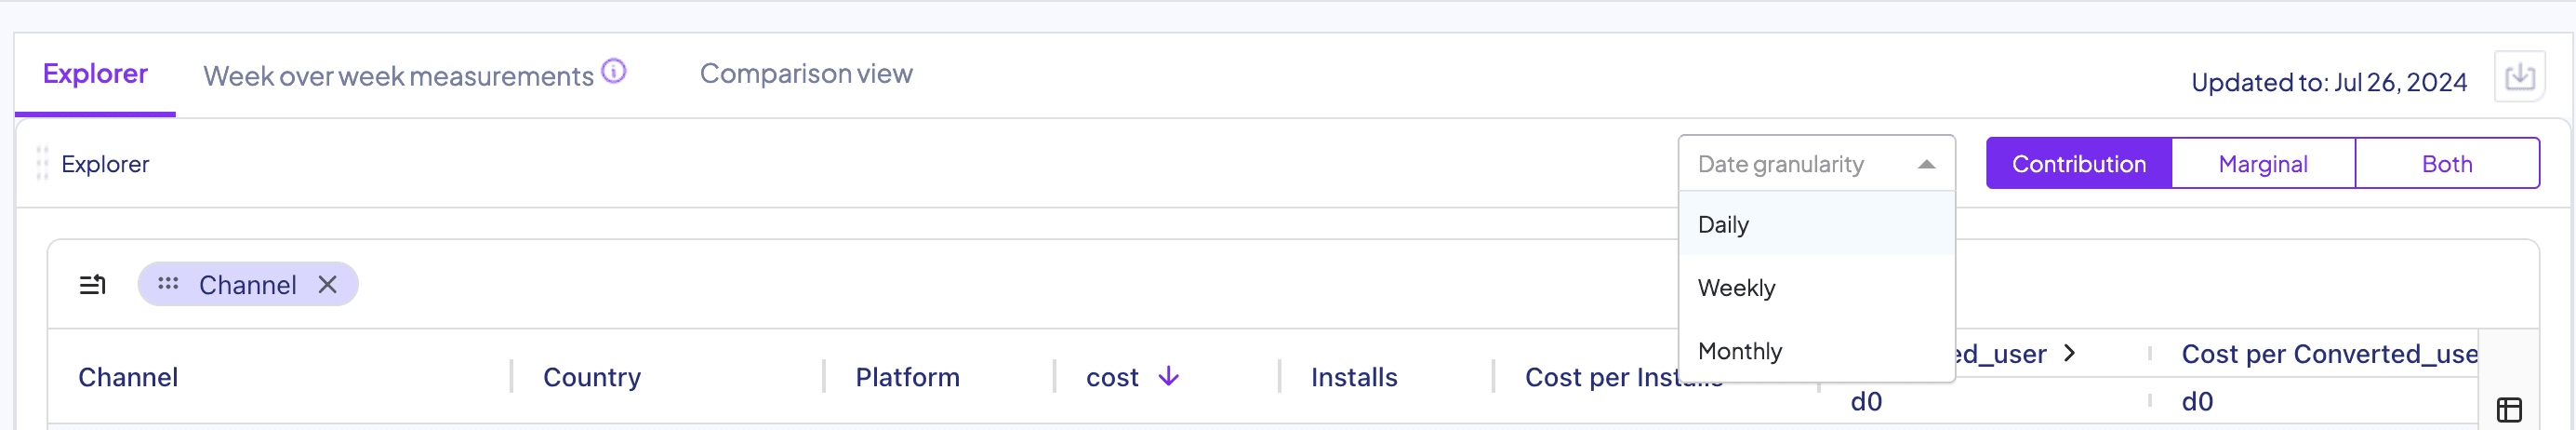This screenshot has width=2576, height=430.
Task: Select Contribution view toggle
Action: (2078, 164)
